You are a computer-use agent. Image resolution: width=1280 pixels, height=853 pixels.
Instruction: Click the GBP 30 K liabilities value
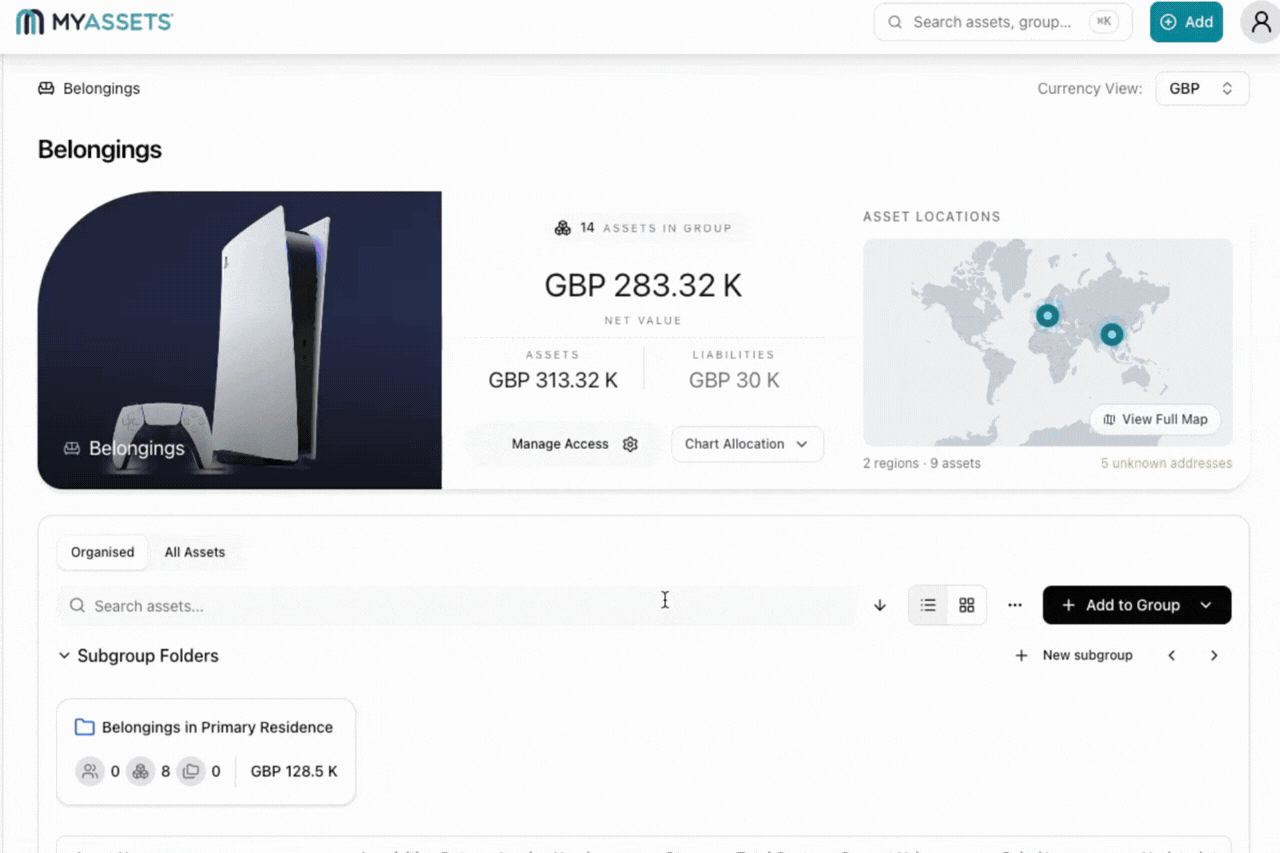[734, 380]
